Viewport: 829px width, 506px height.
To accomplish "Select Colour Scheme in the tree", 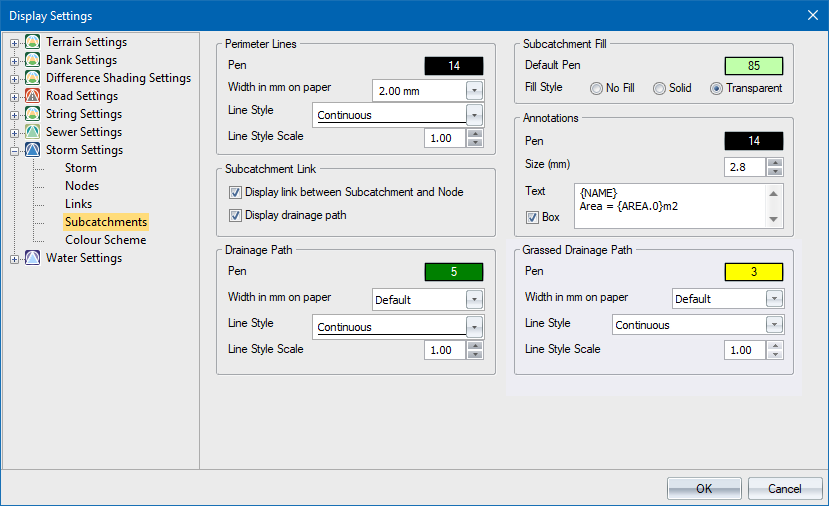I will coord(105,240).
